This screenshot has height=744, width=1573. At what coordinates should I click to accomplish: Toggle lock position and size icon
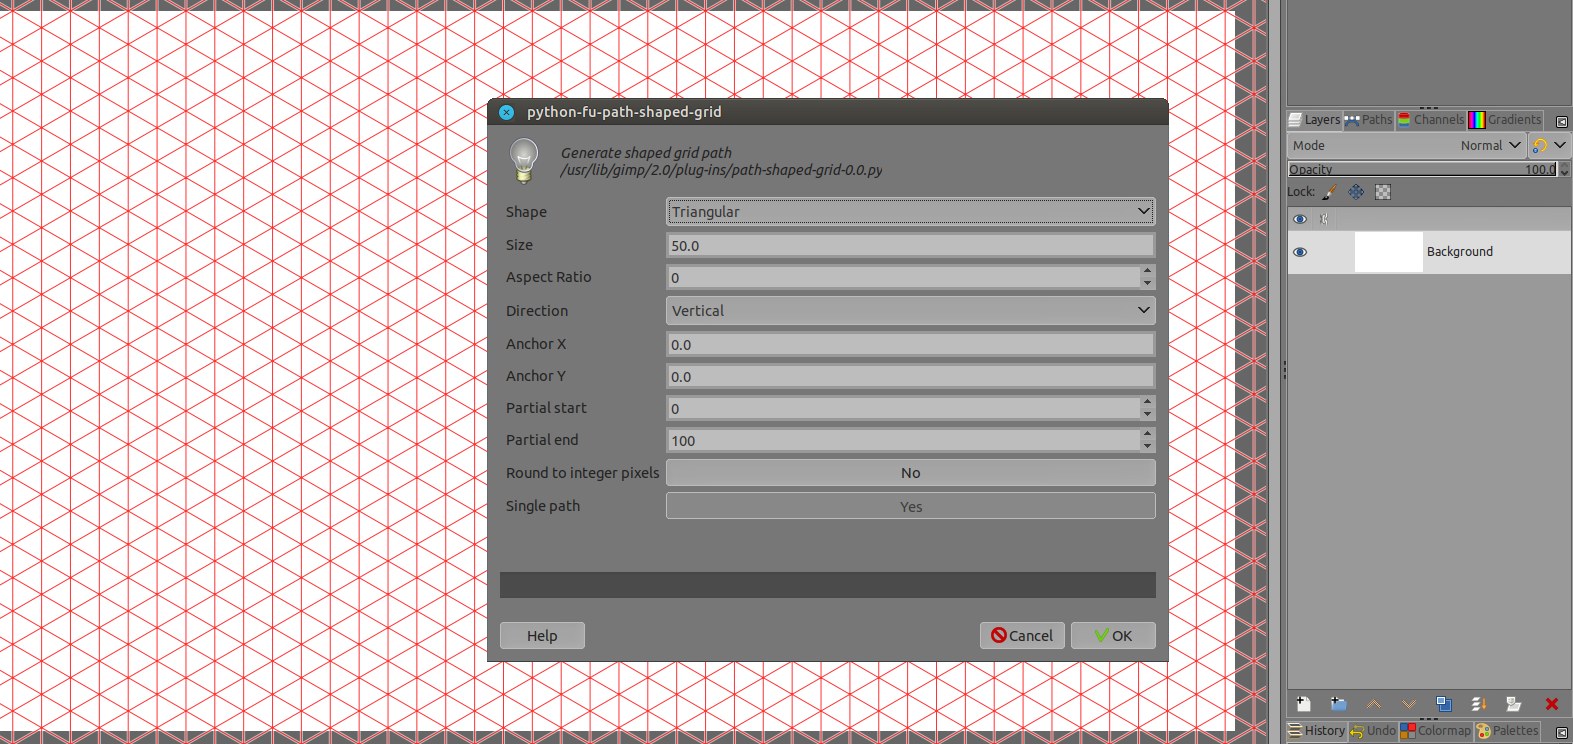[x=1356, y=192]
